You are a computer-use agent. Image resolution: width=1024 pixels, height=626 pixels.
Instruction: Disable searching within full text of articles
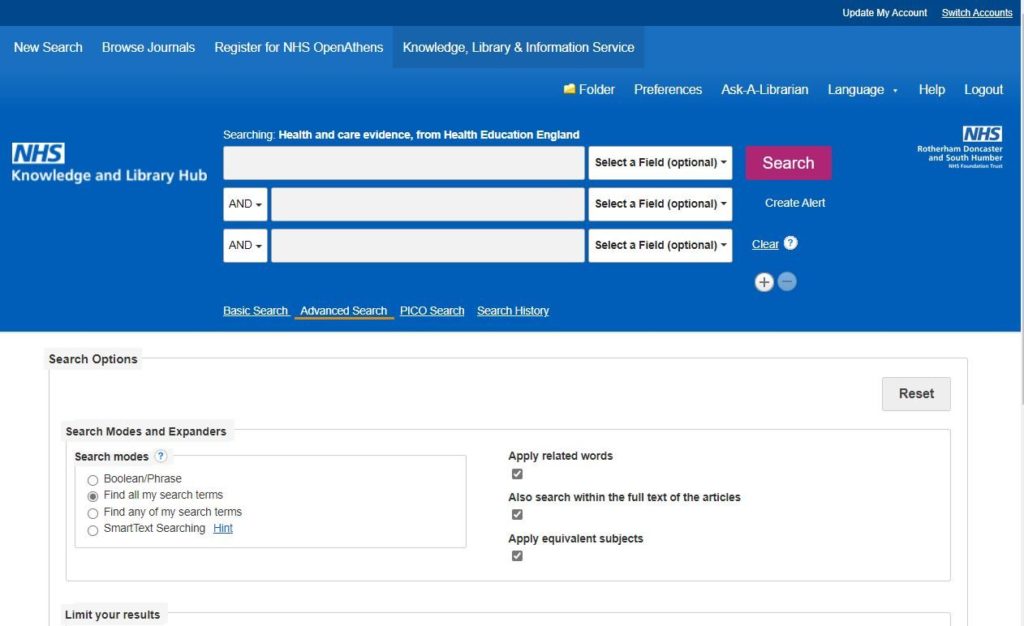coord(517,514)
